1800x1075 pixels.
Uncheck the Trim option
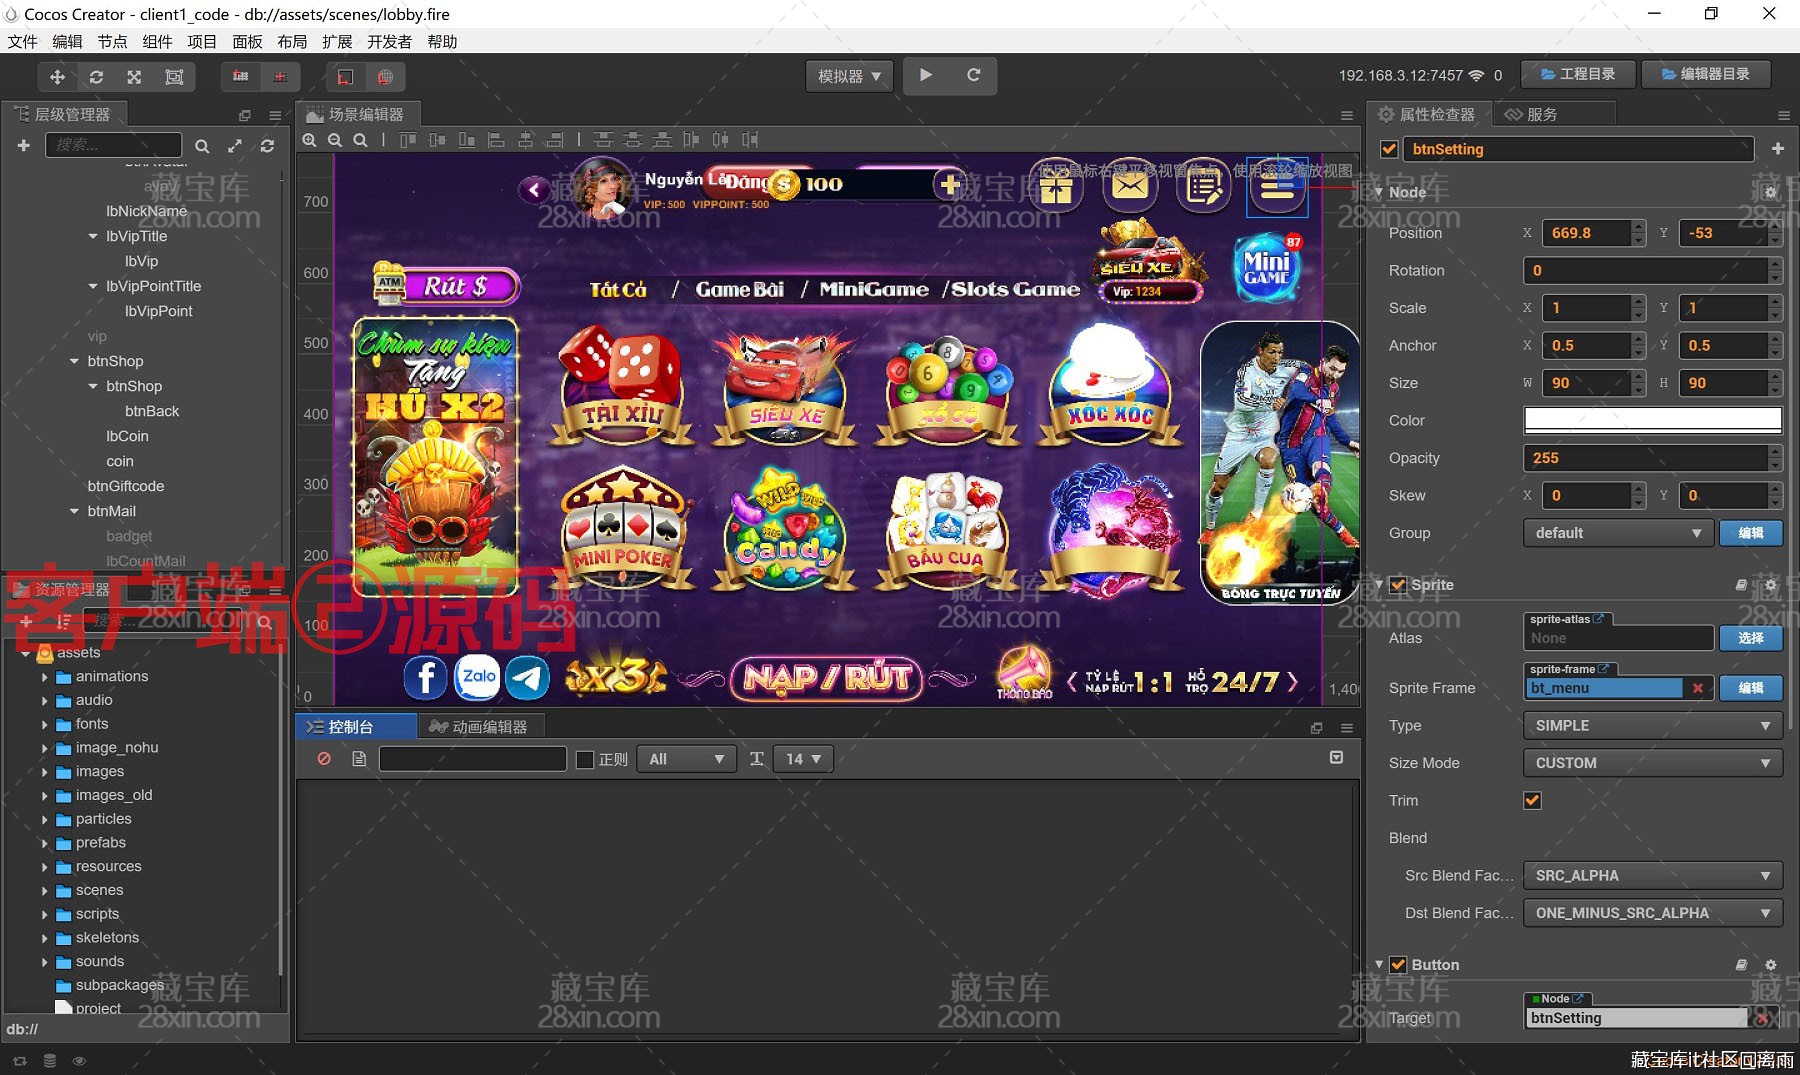1532,800
